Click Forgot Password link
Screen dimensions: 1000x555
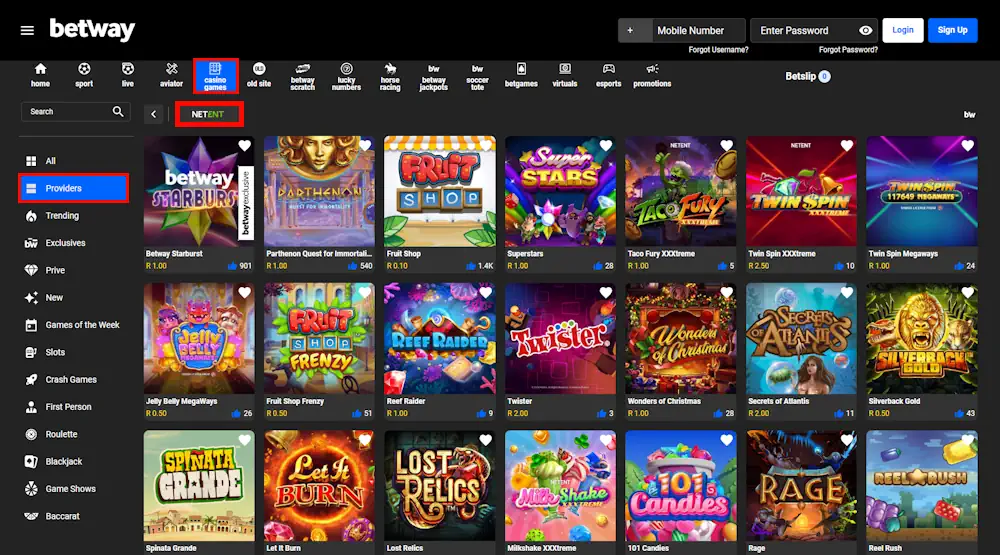click(848, 50)
